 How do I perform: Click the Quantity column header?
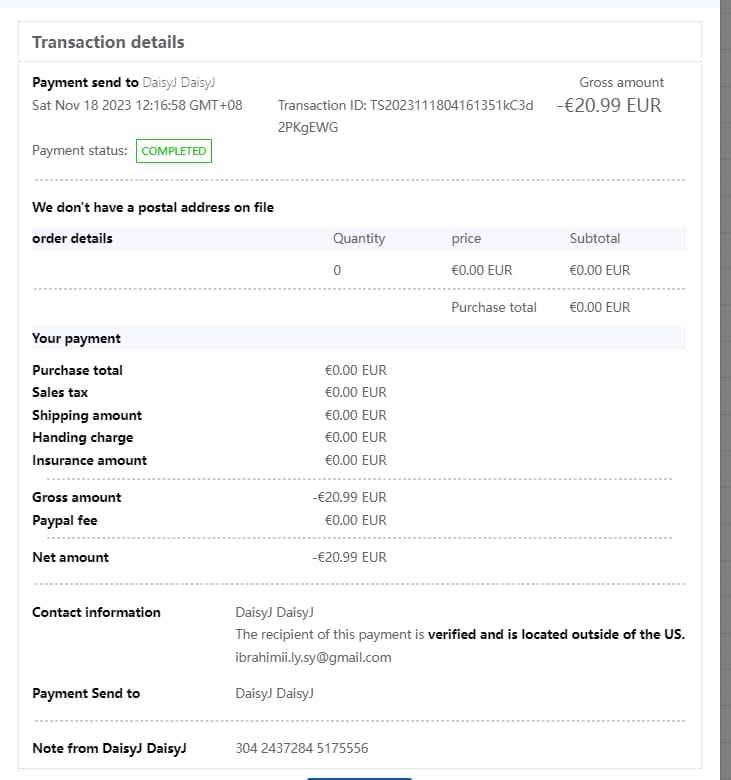coord(358,238)
